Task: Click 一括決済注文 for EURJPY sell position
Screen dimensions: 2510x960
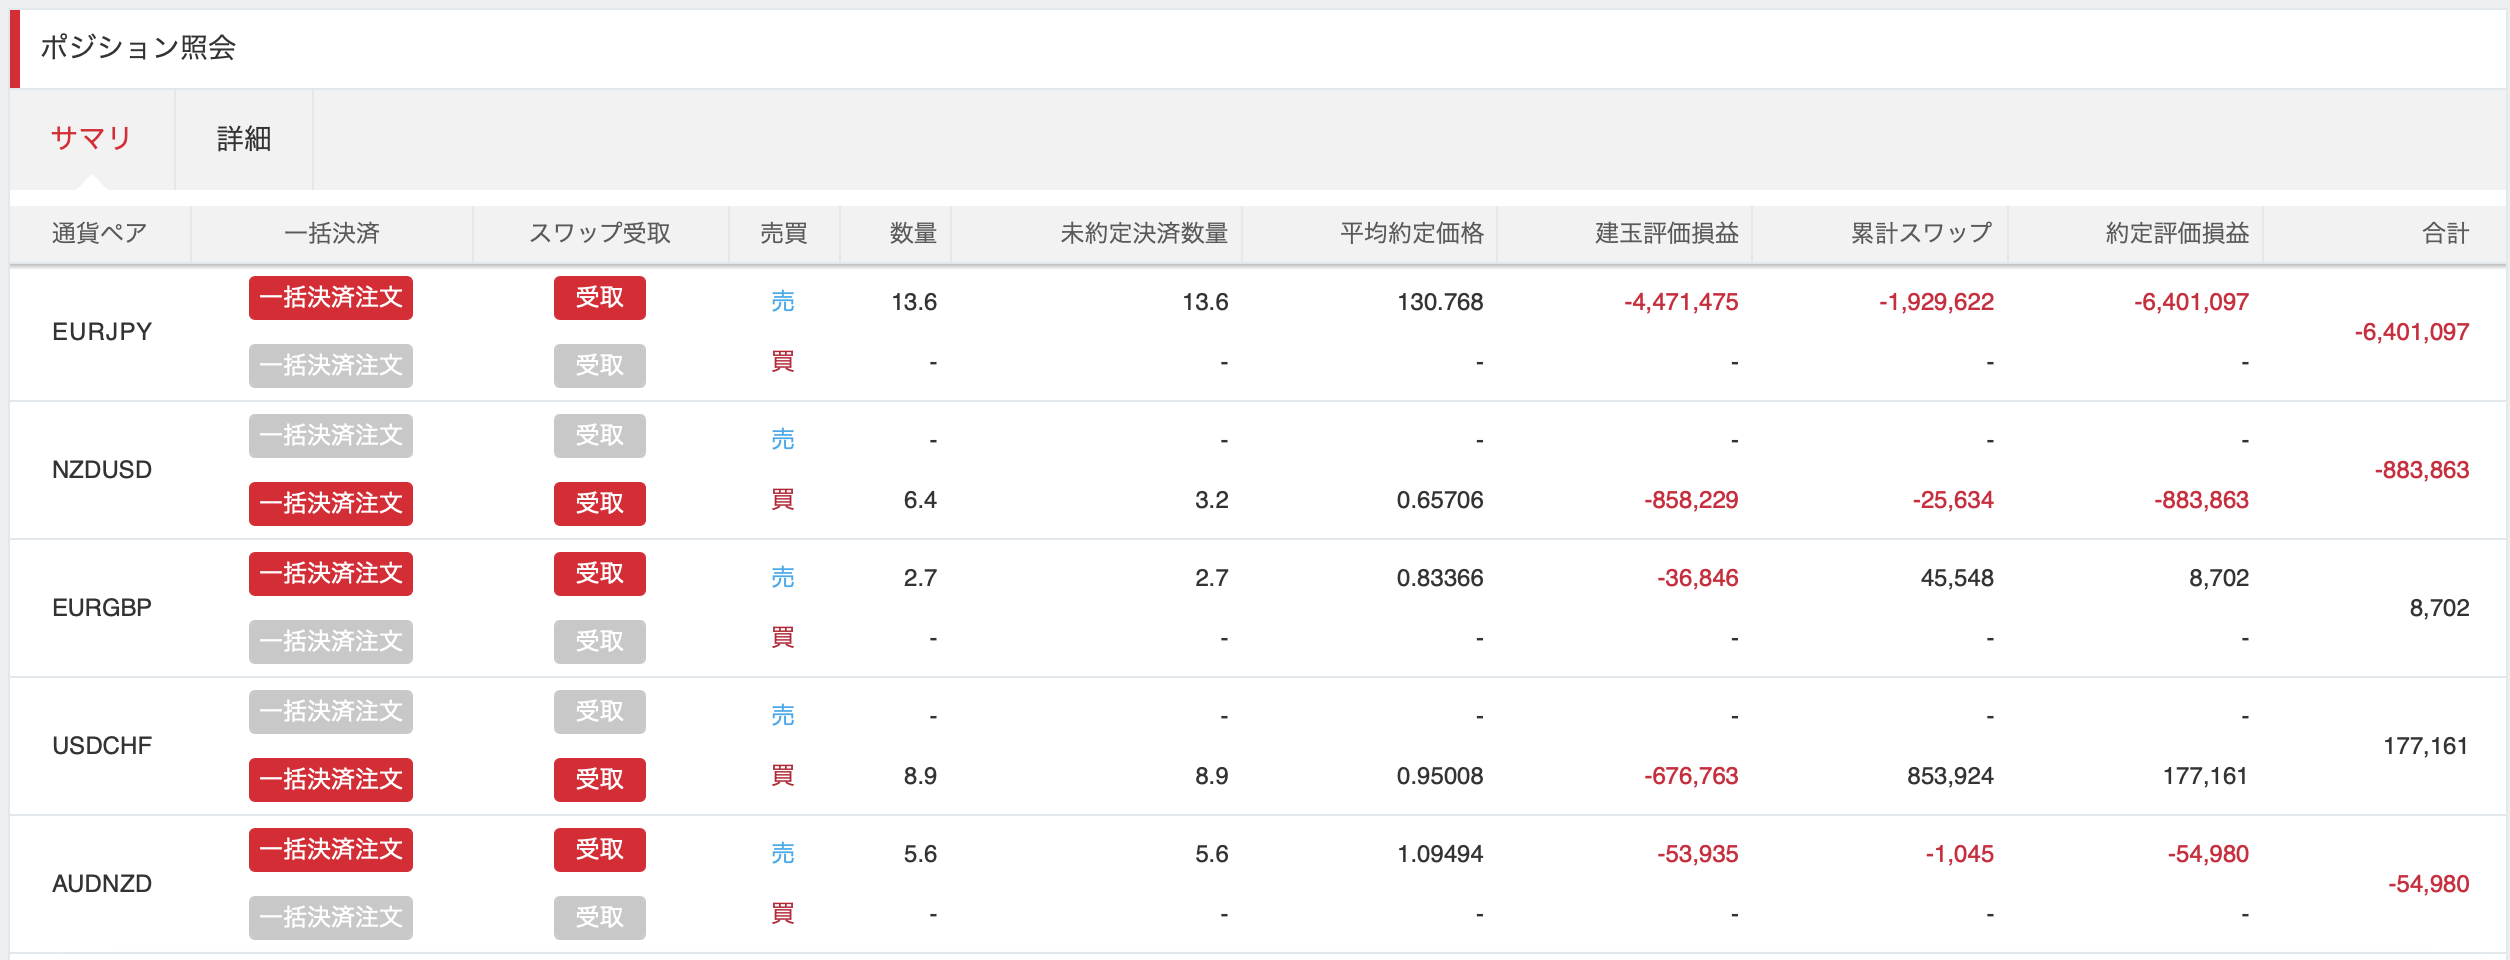Action: click(x=330, y=298)
